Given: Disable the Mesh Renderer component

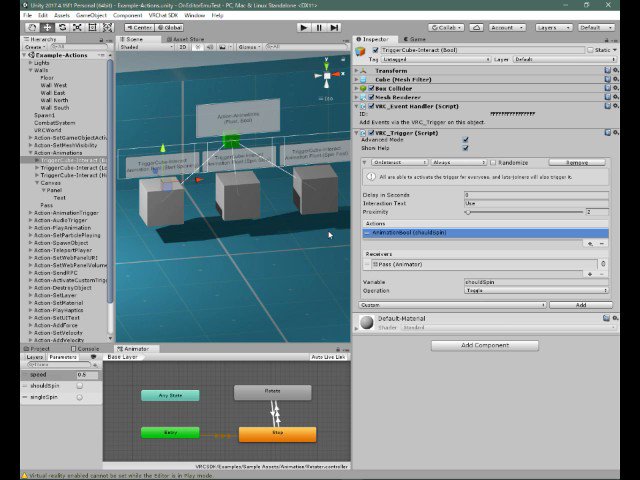Looking at the screenshot, I should [371, 97].
